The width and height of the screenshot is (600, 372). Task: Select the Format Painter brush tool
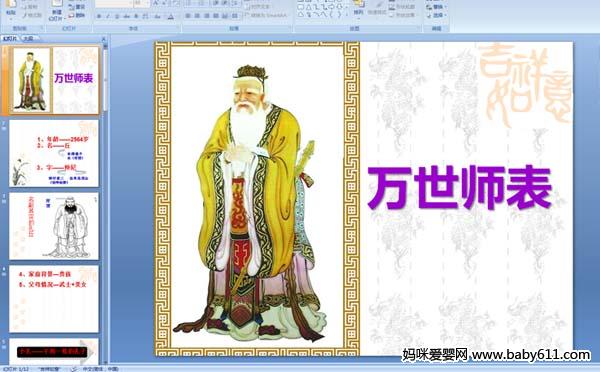click(x=32, y=15)
